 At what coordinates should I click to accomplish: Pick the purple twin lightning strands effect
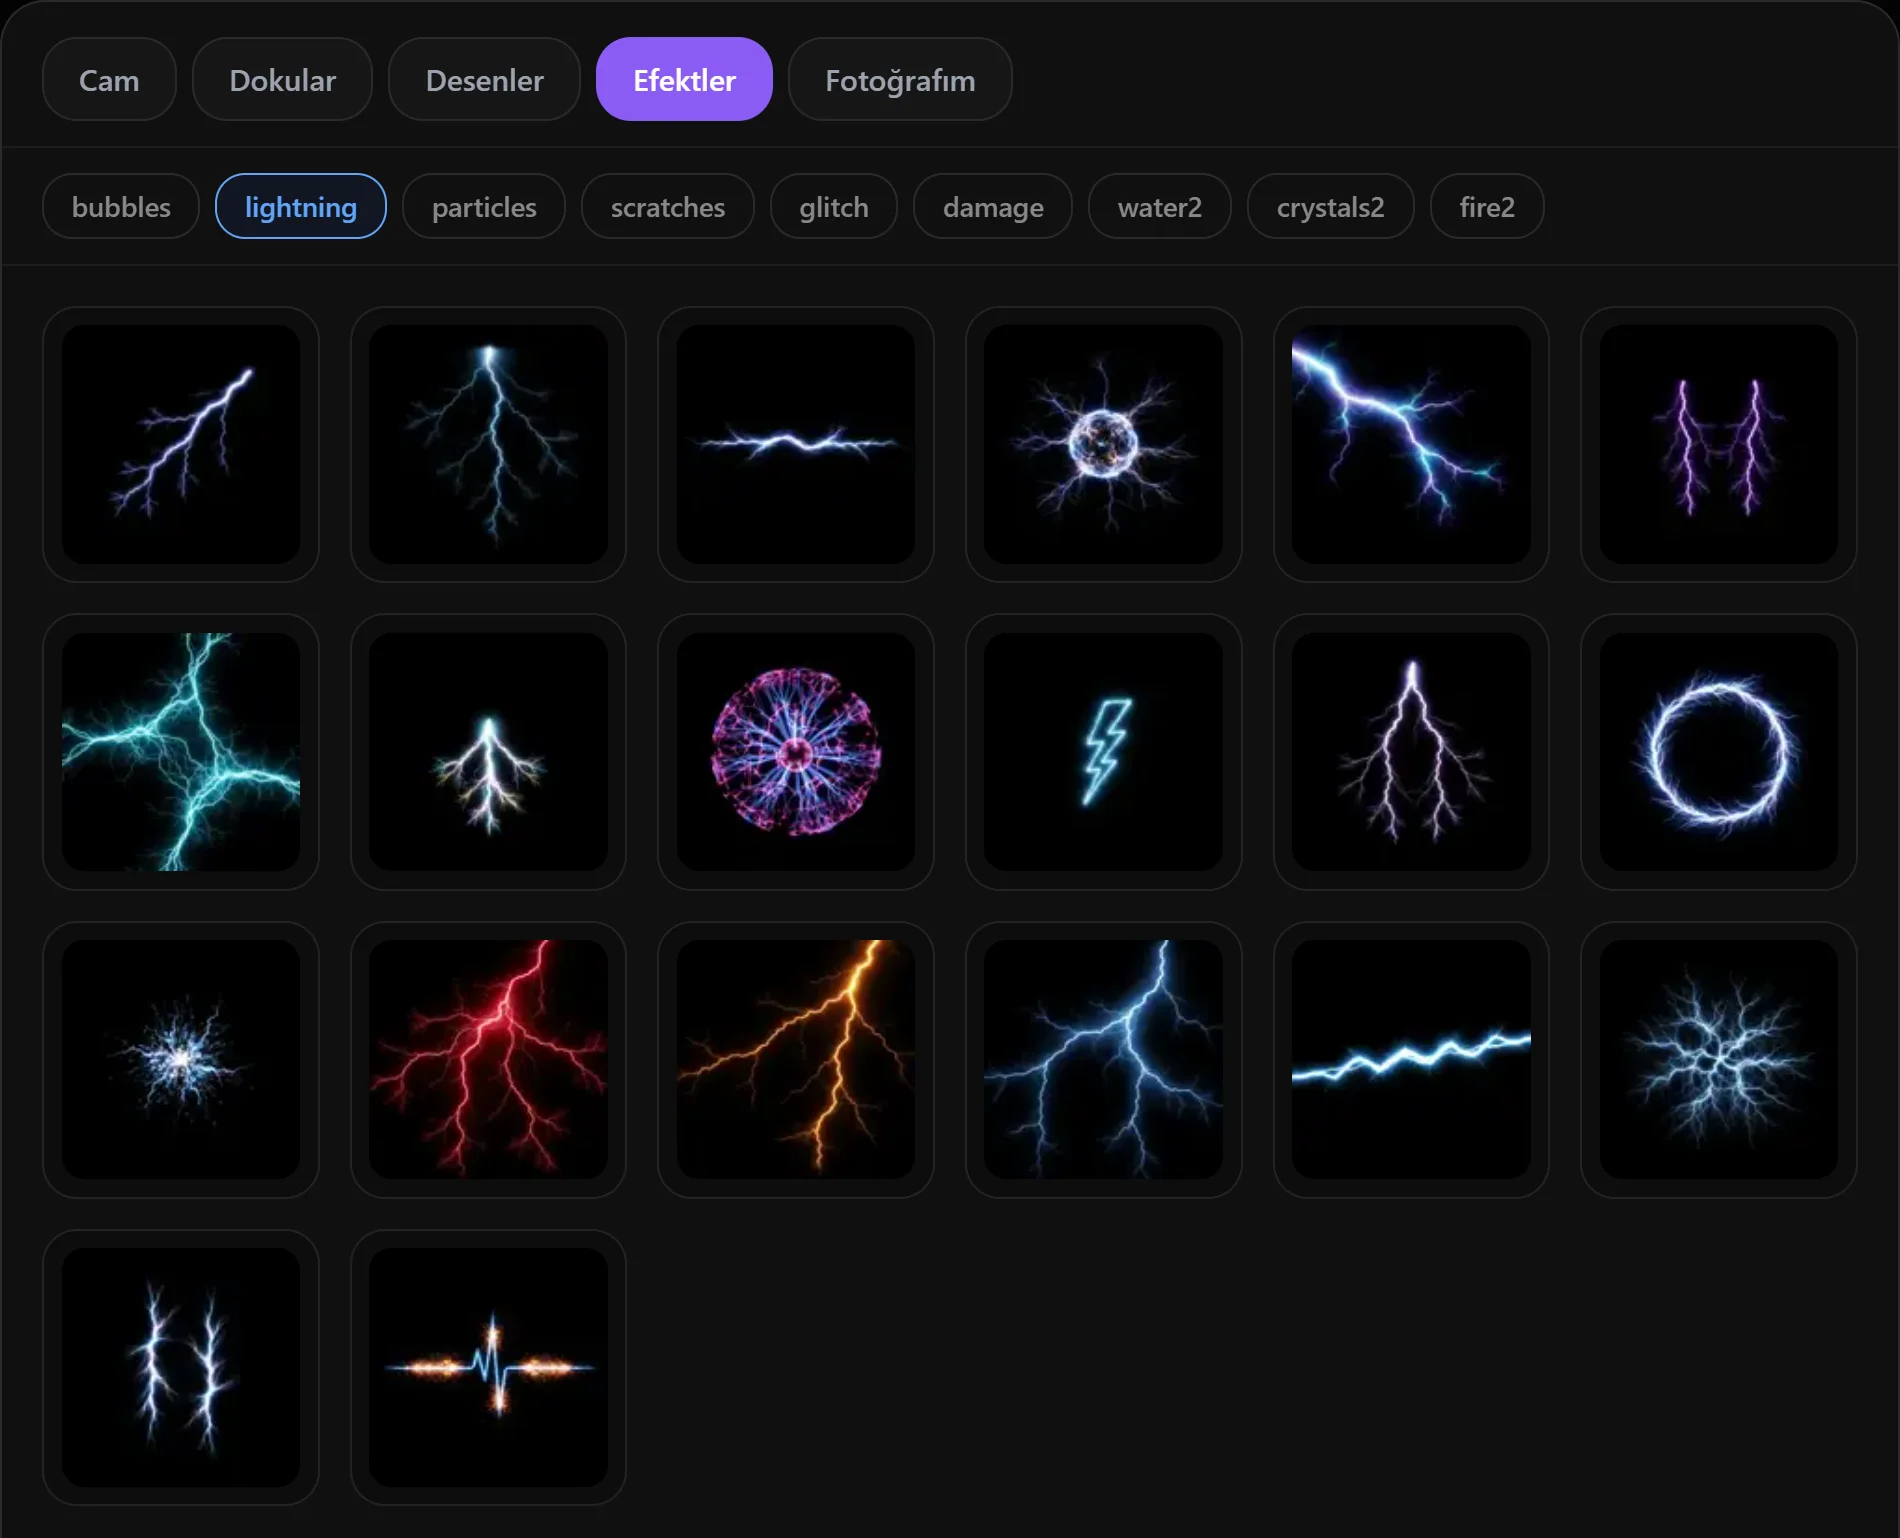(x=1718, y=444)
